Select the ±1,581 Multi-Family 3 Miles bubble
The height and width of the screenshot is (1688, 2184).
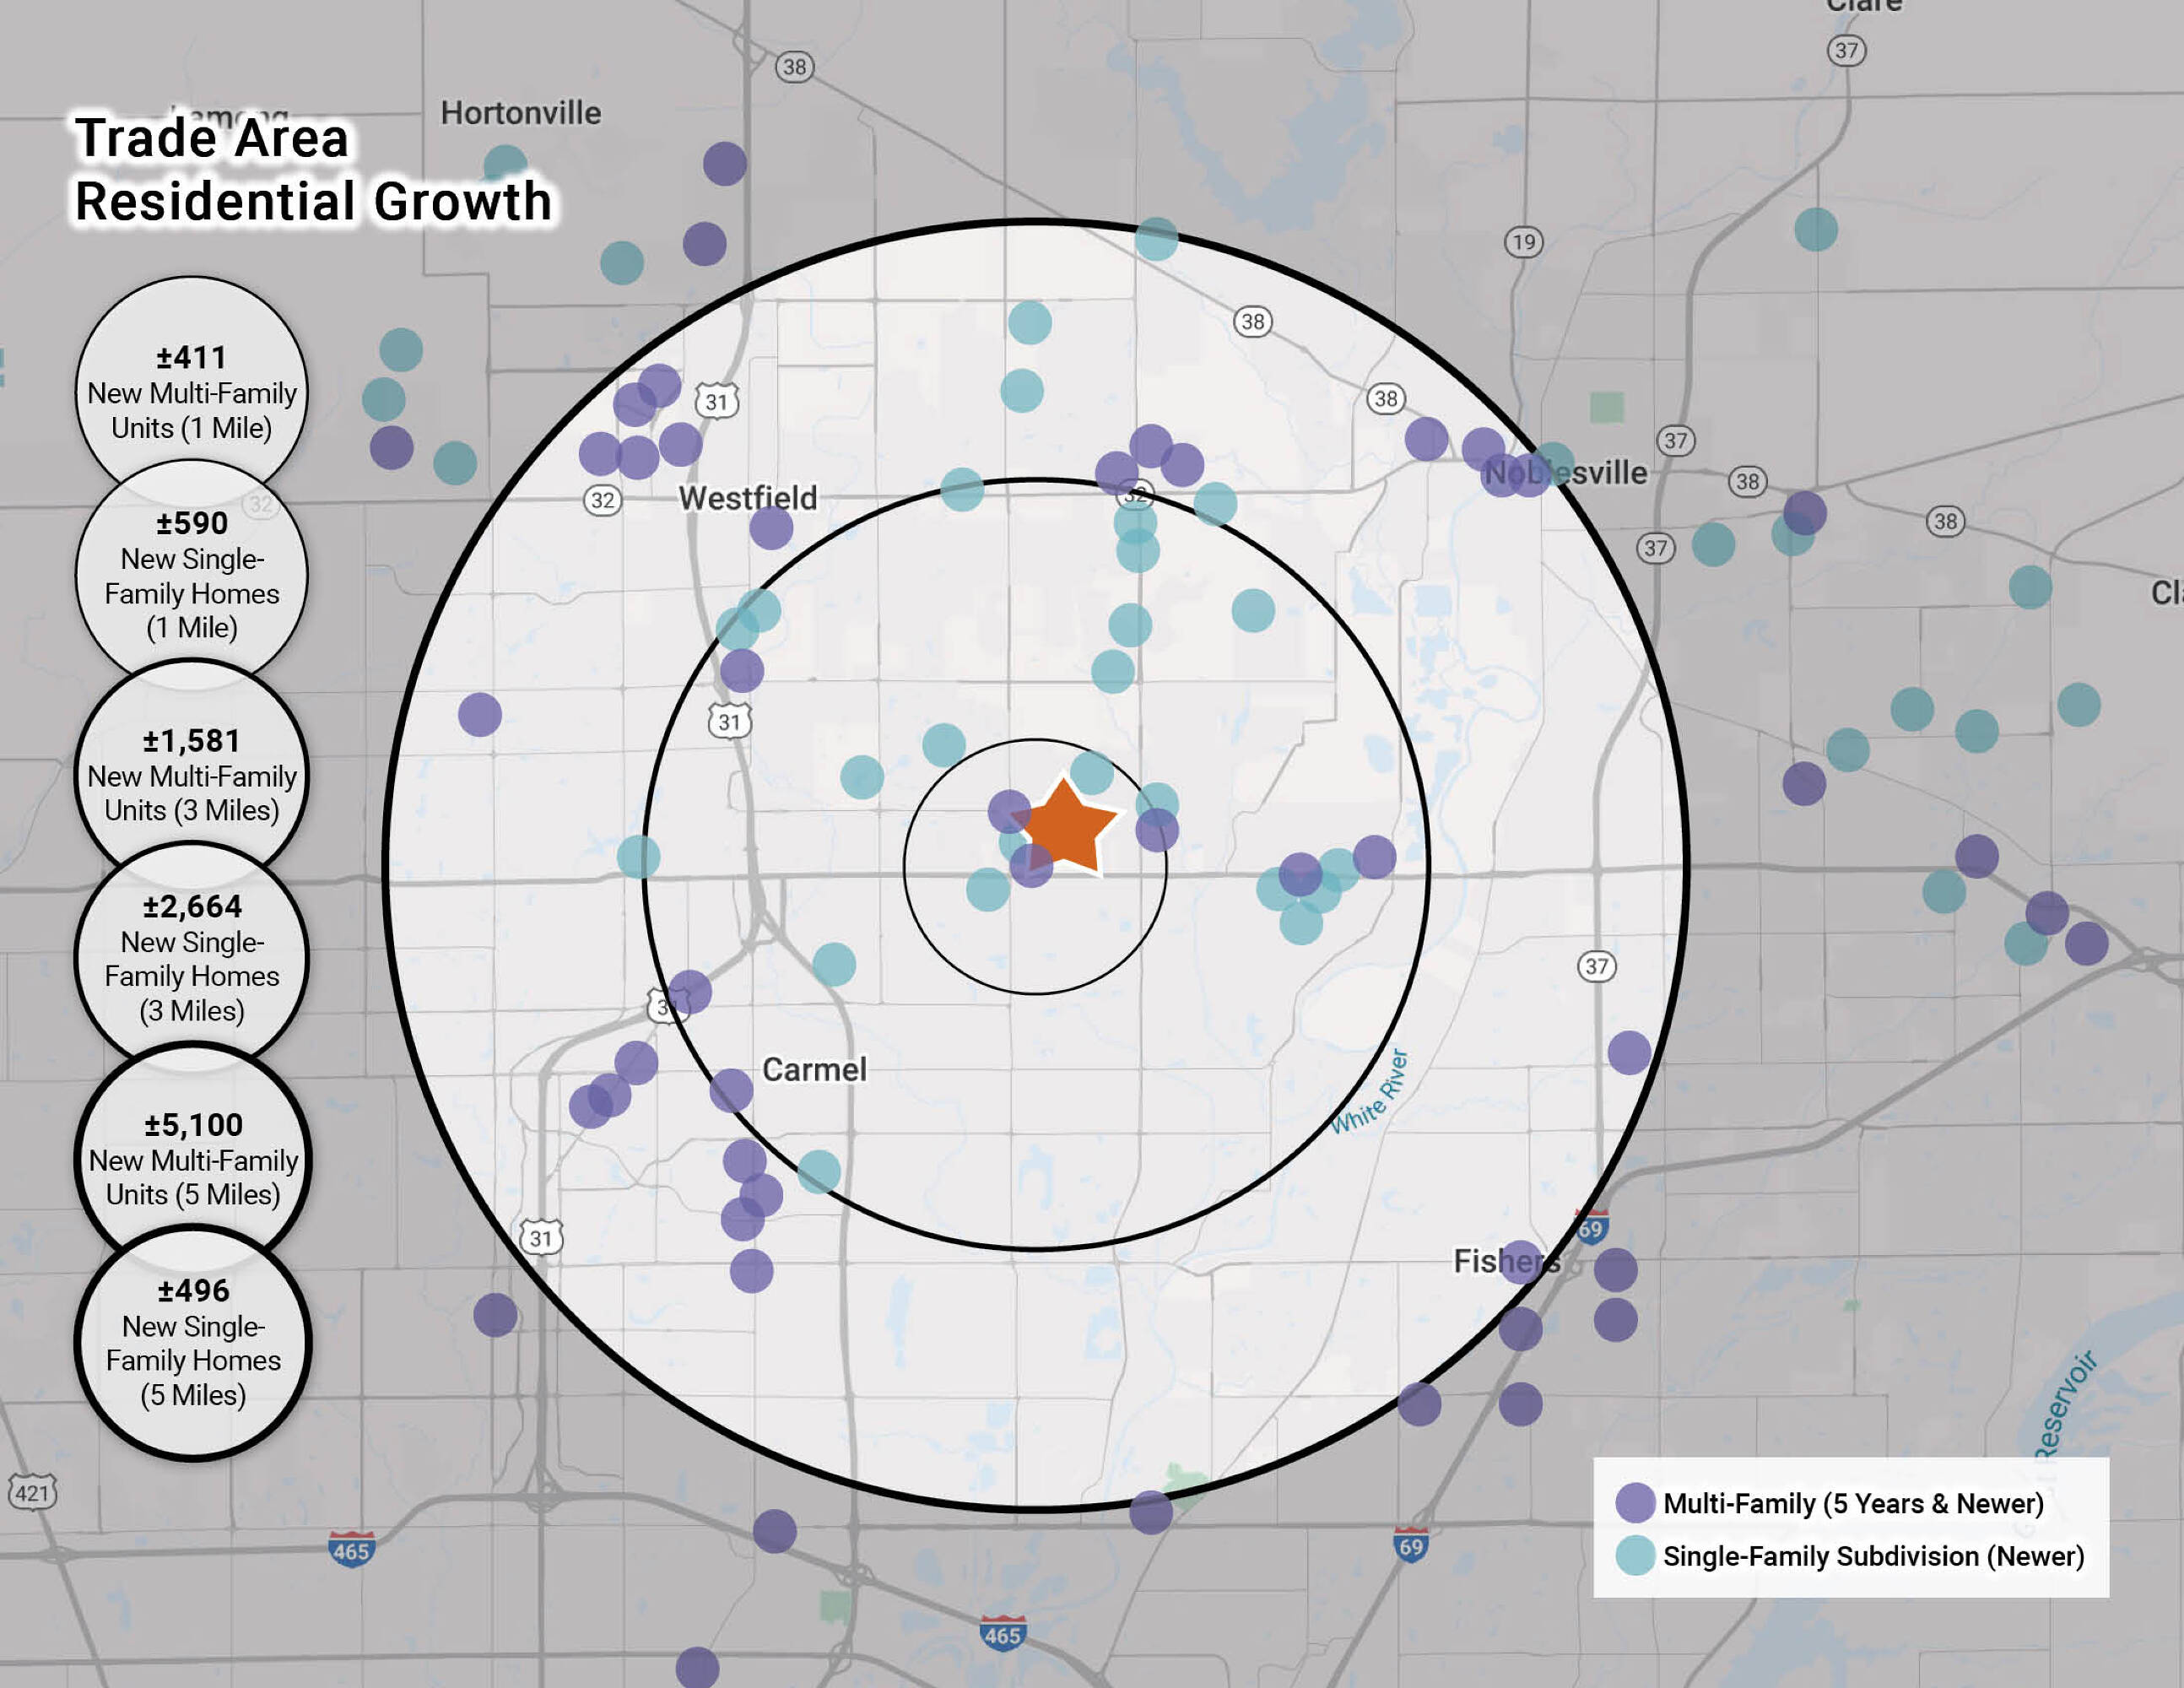(191, 775)
